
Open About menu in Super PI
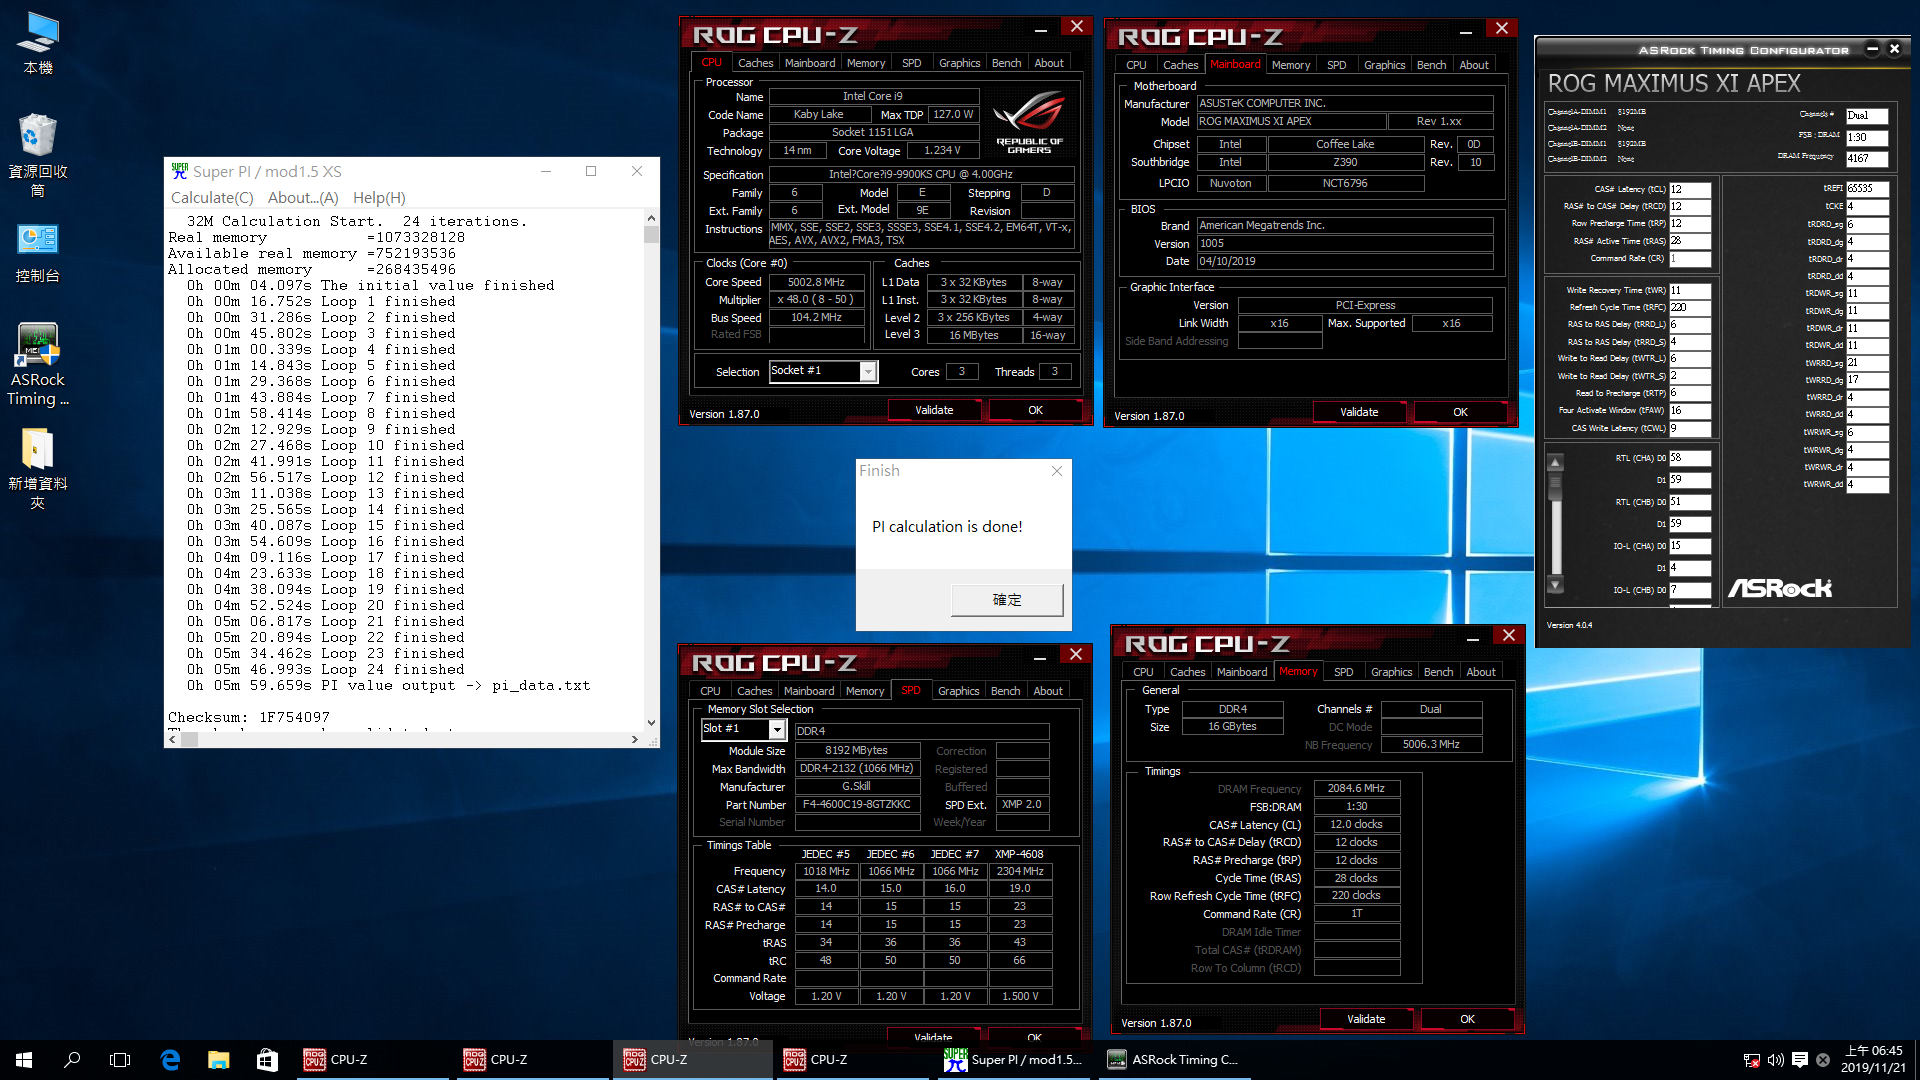pyautogui.click(x=303, y=198)
